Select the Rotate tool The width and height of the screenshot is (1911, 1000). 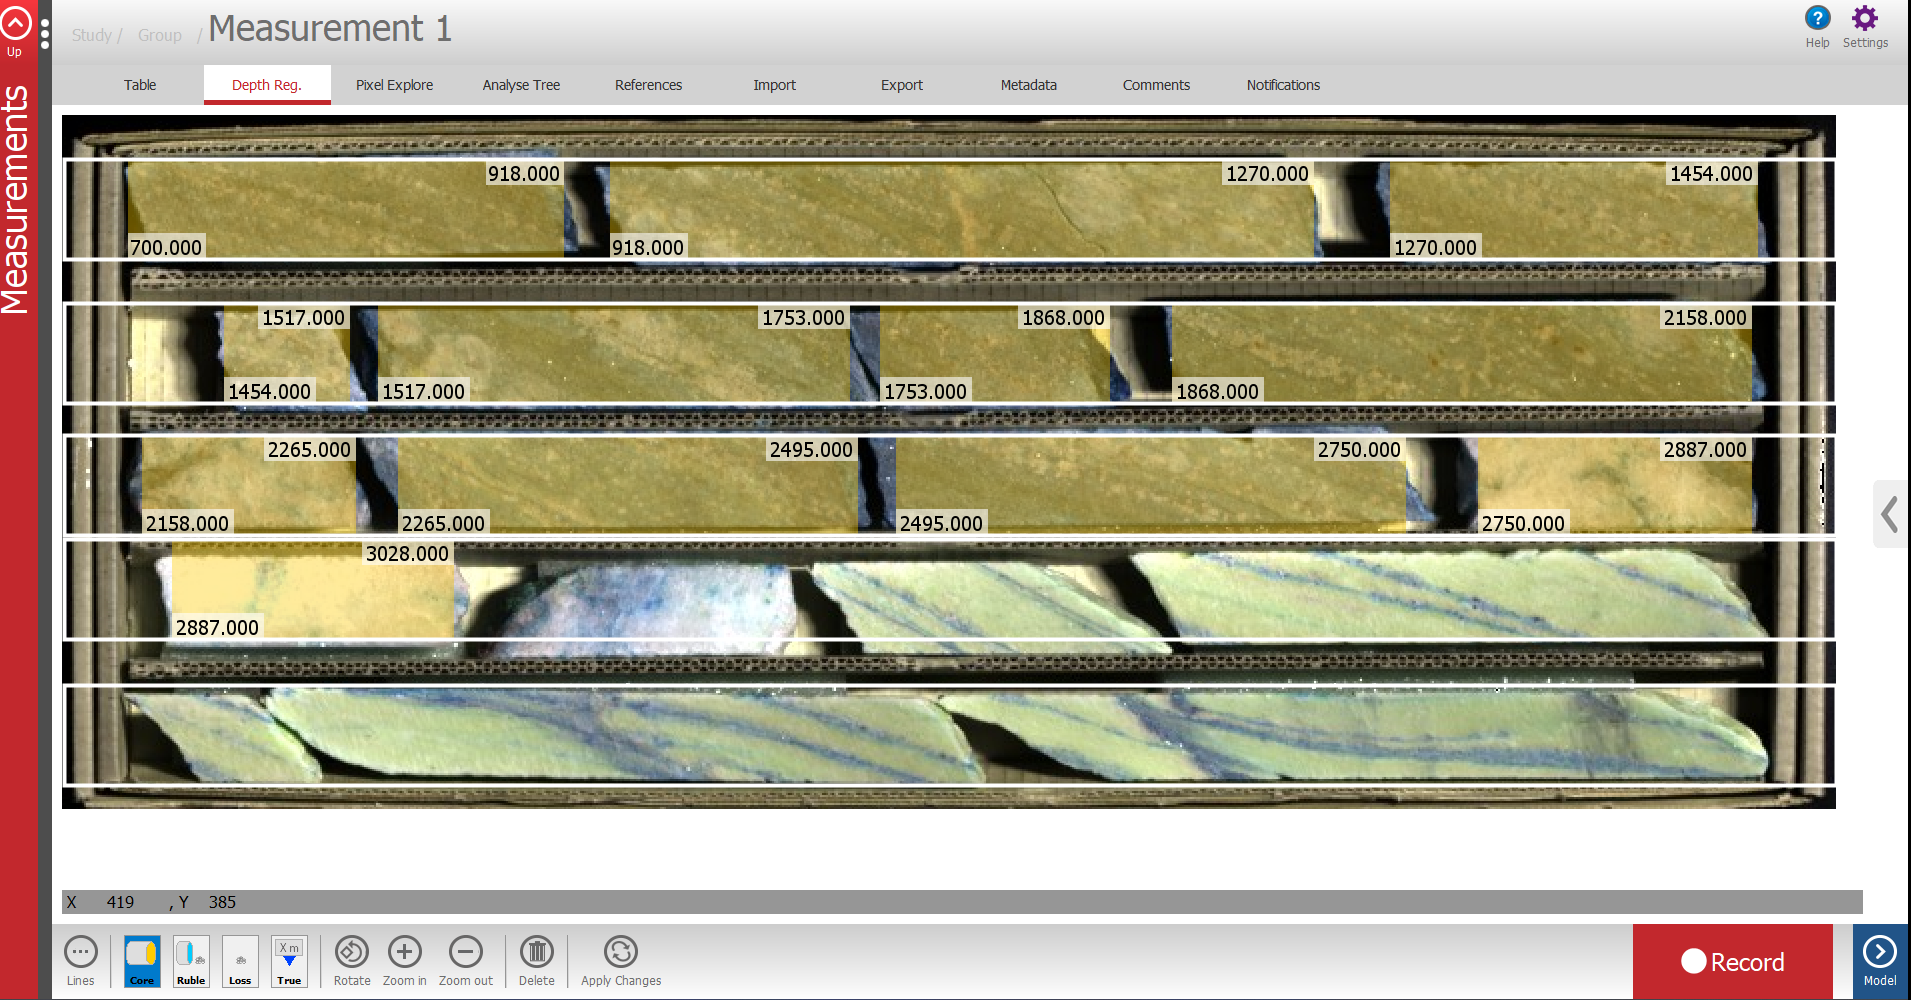pos(351,952)
